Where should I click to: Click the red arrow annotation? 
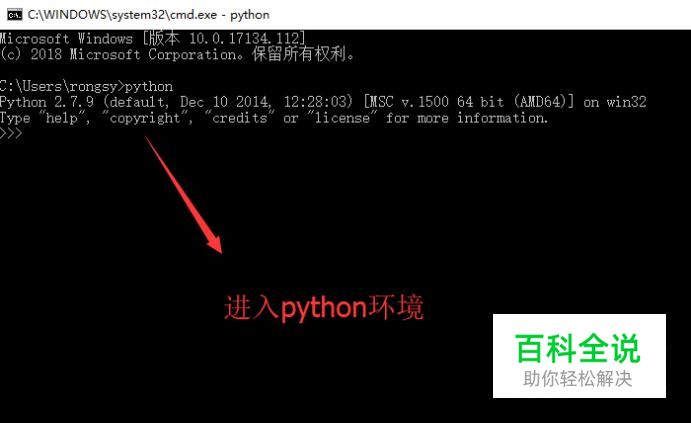(184, 195)
